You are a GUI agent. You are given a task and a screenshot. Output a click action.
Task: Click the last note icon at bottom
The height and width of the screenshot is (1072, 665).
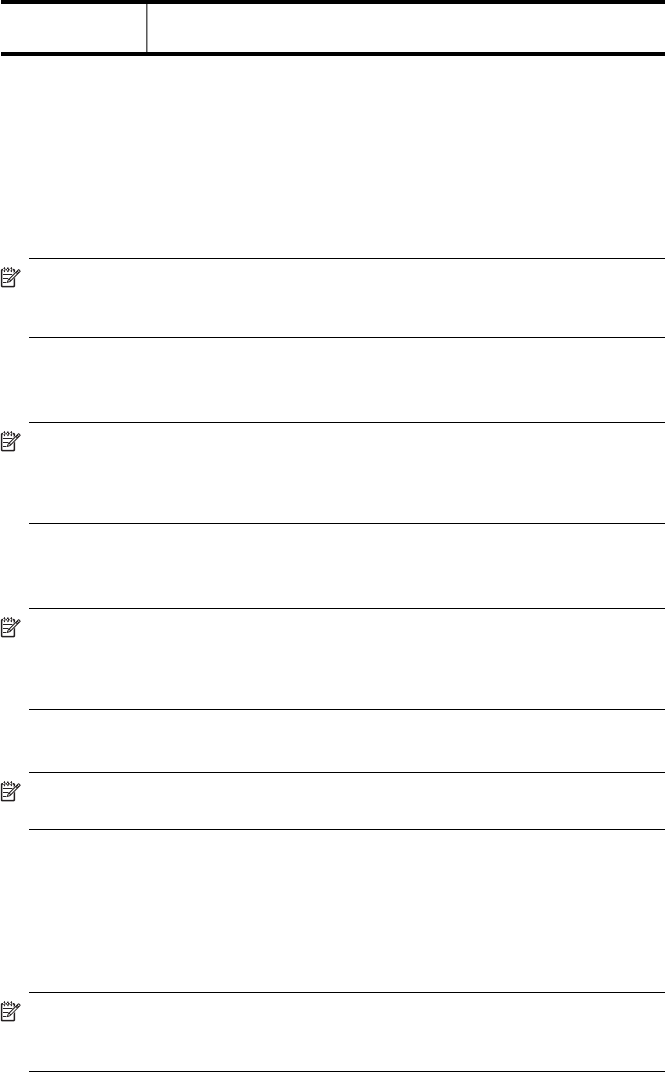[x=11, y=1011]
